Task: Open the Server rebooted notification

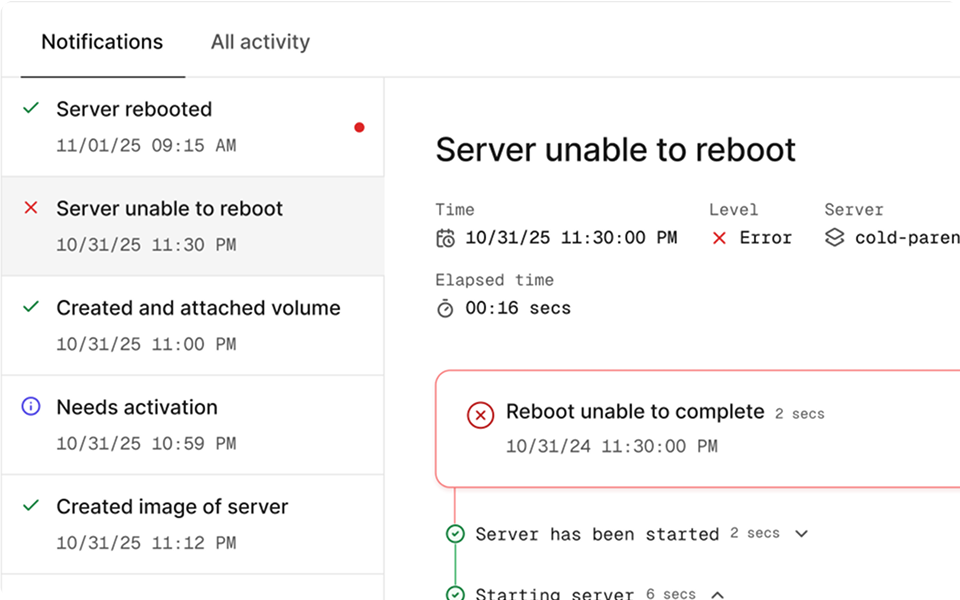Action: coord(193,127)
